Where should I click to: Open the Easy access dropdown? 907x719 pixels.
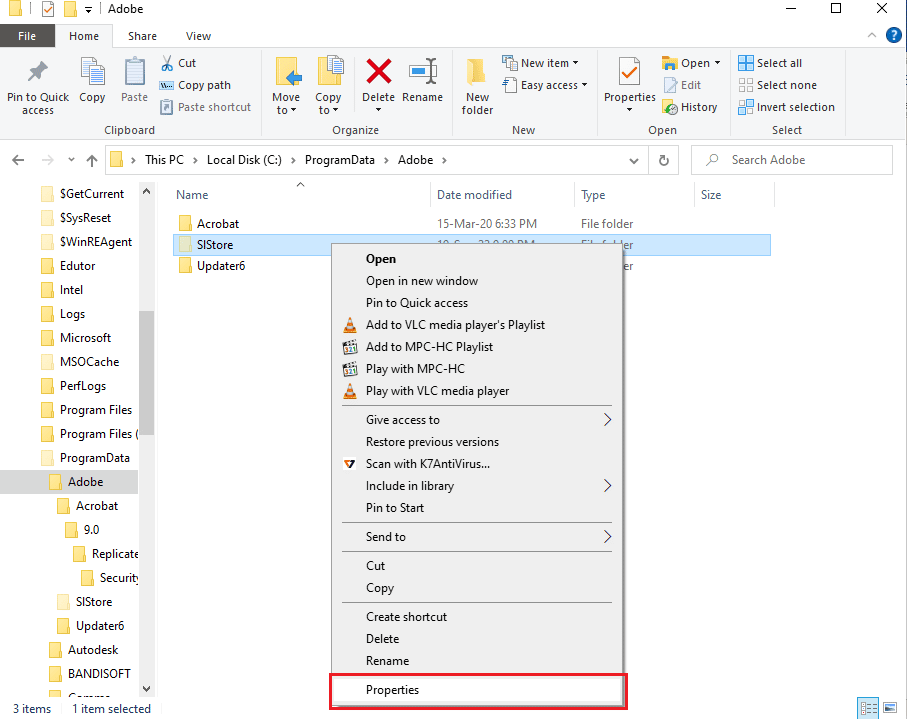pyautogui.click(x=584, y=85)
